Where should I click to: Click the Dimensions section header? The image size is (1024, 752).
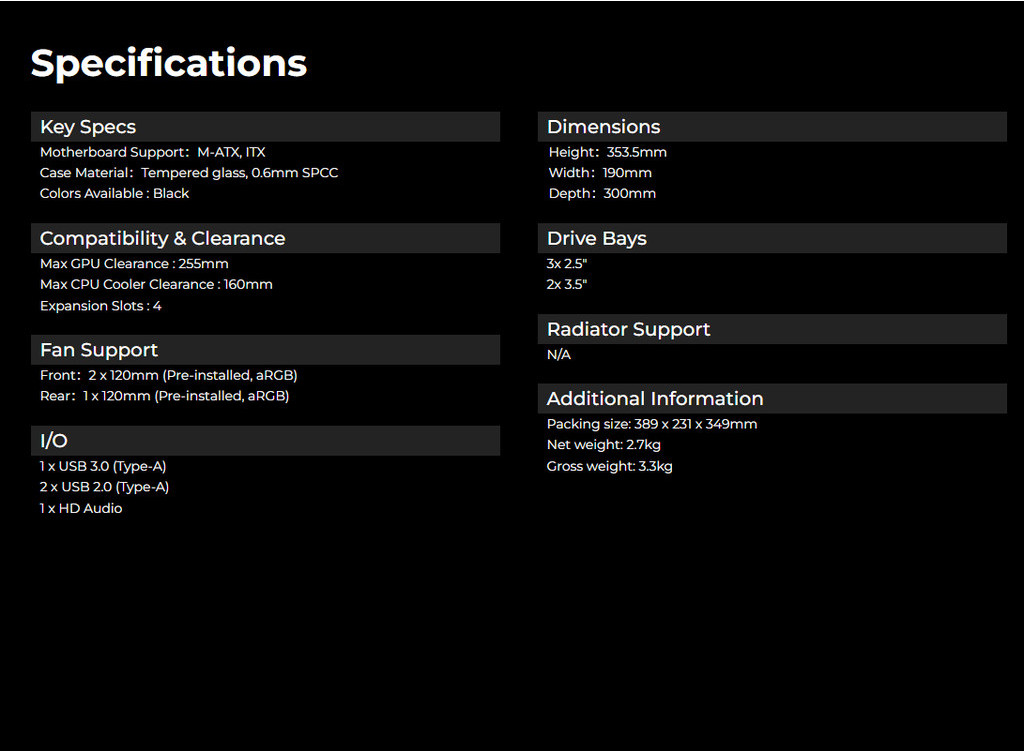pos(603,127)
